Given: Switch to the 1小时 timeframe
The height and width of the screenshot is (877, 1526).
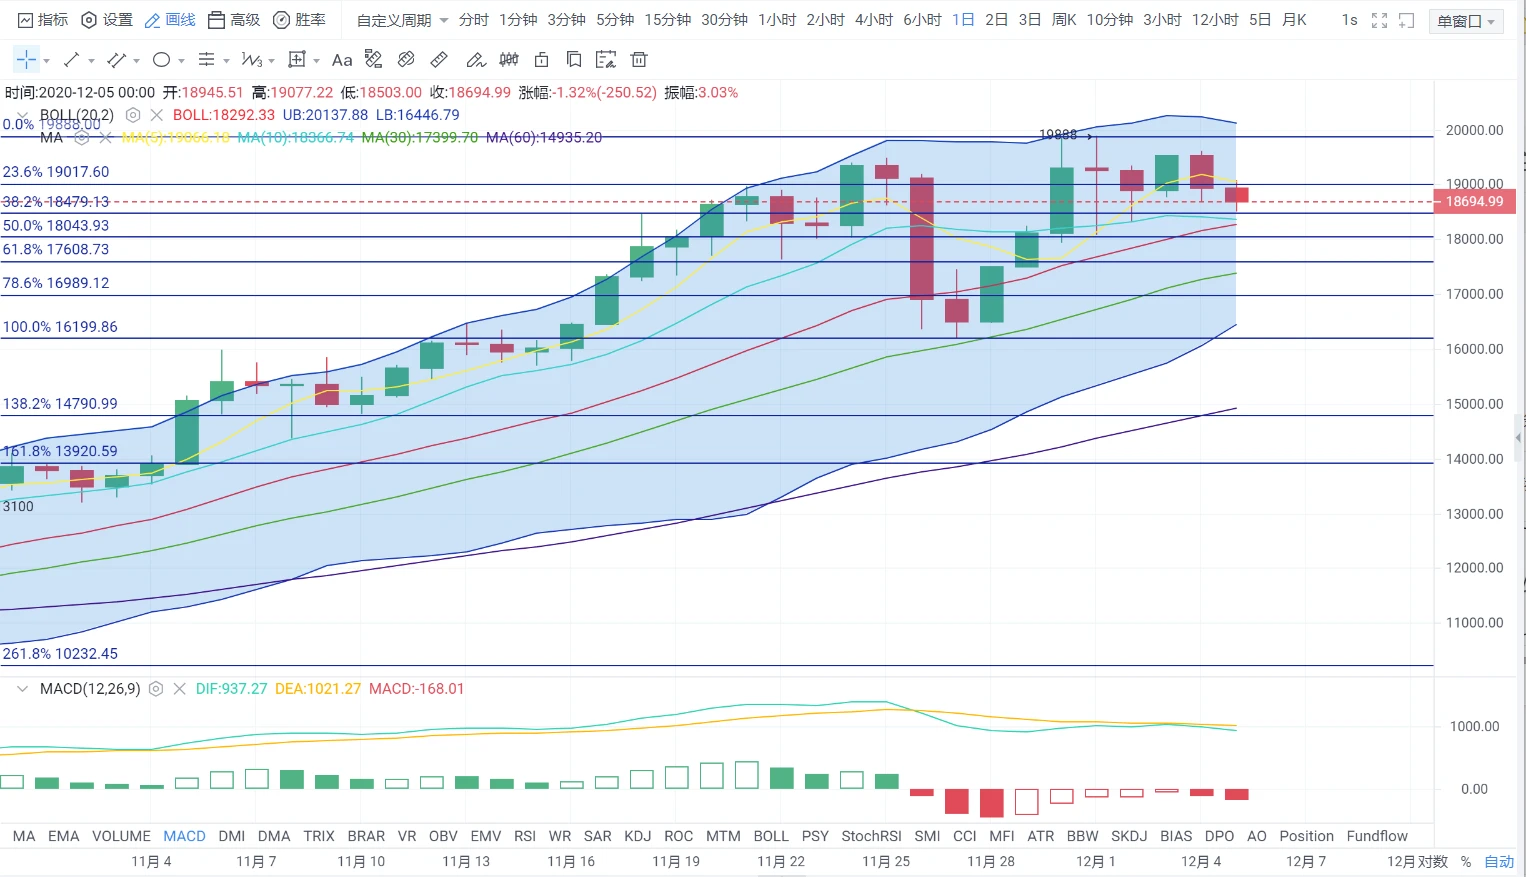Looking at the screenshot, I should tap(777, 20).
